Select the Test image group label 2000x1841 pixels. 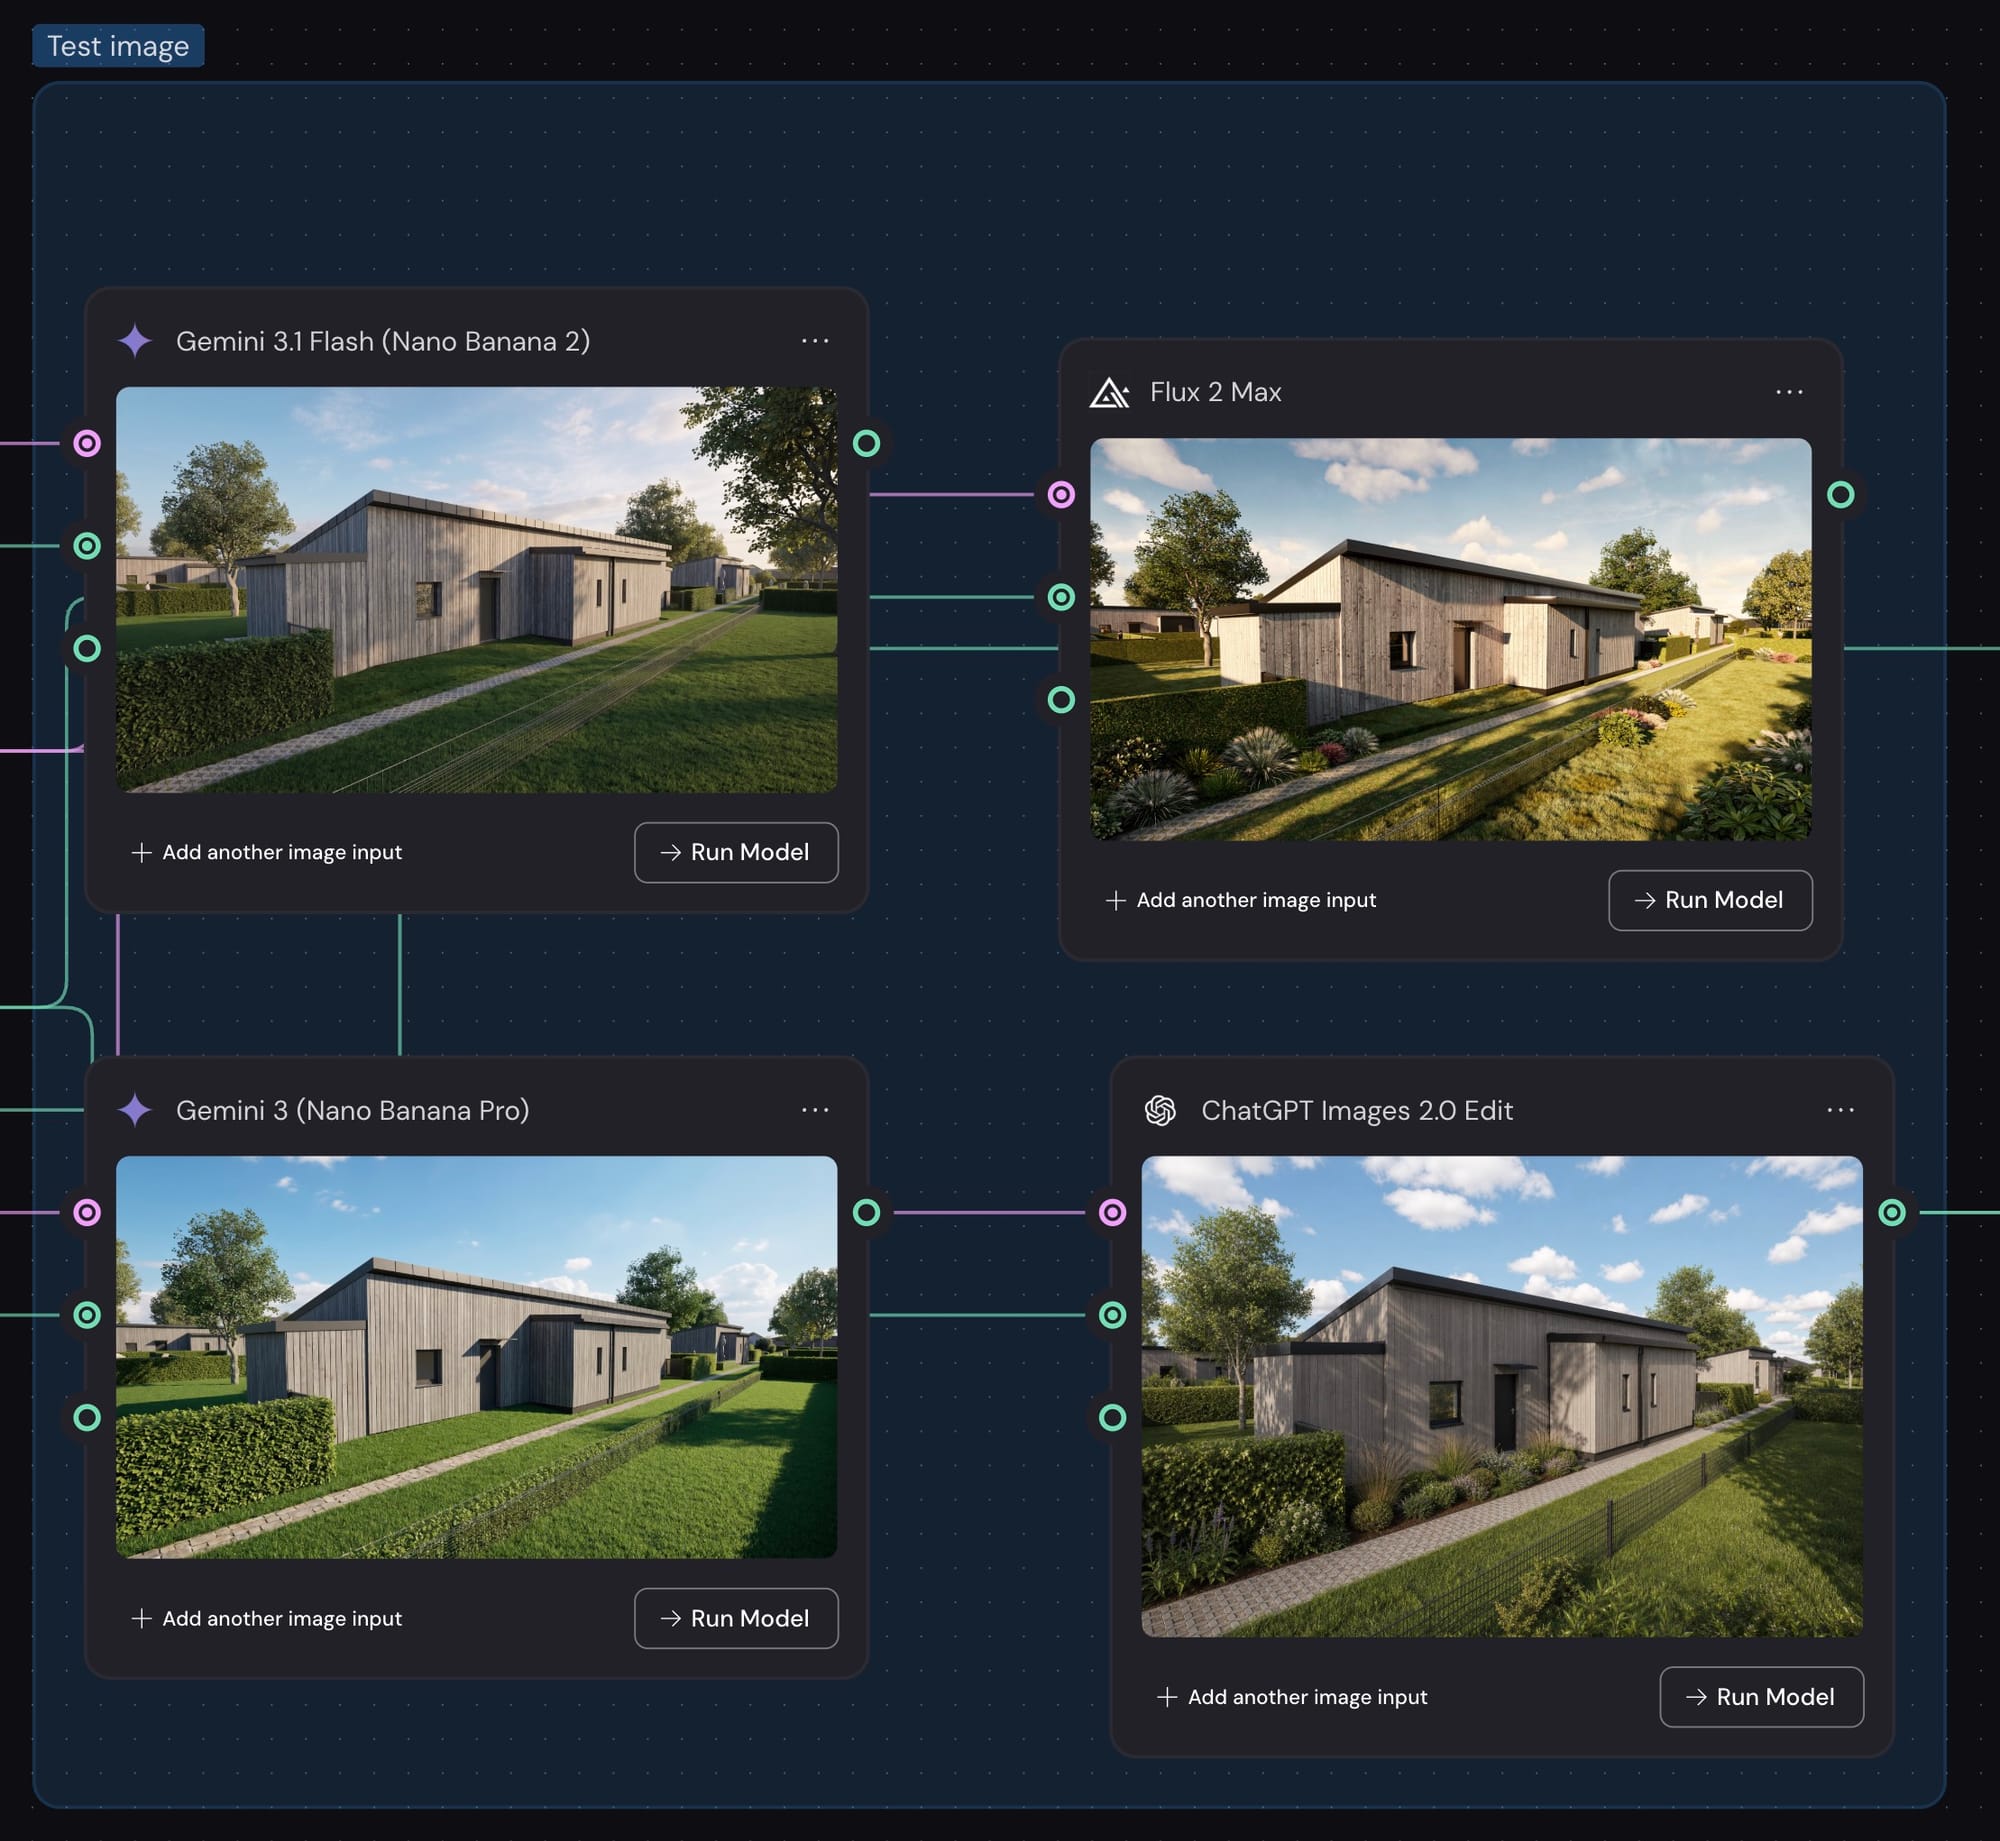point(118,46)
